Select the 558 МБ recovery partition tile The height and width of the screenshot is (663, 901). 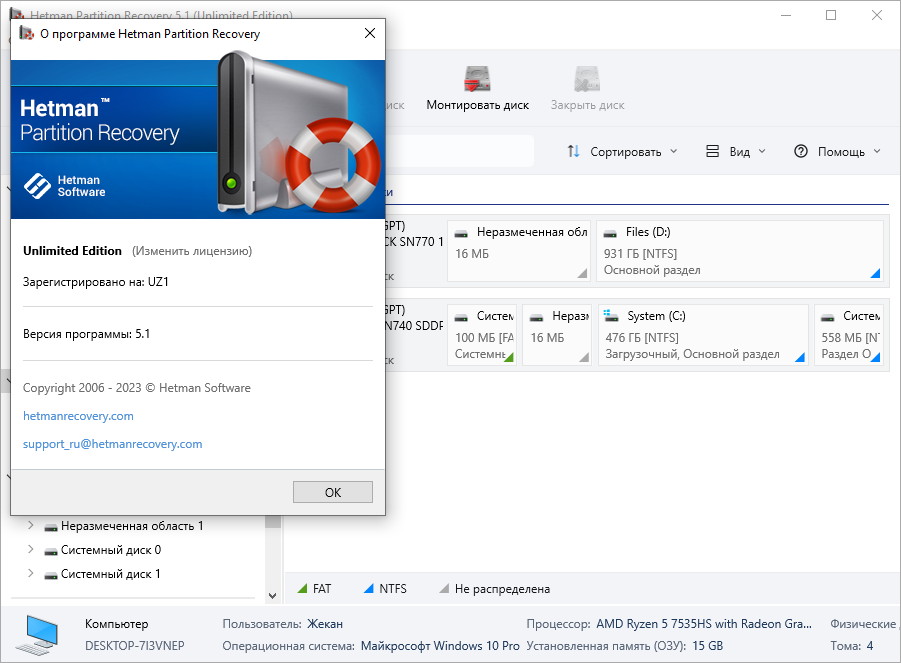pyautogui.click(x=849, y=335)
